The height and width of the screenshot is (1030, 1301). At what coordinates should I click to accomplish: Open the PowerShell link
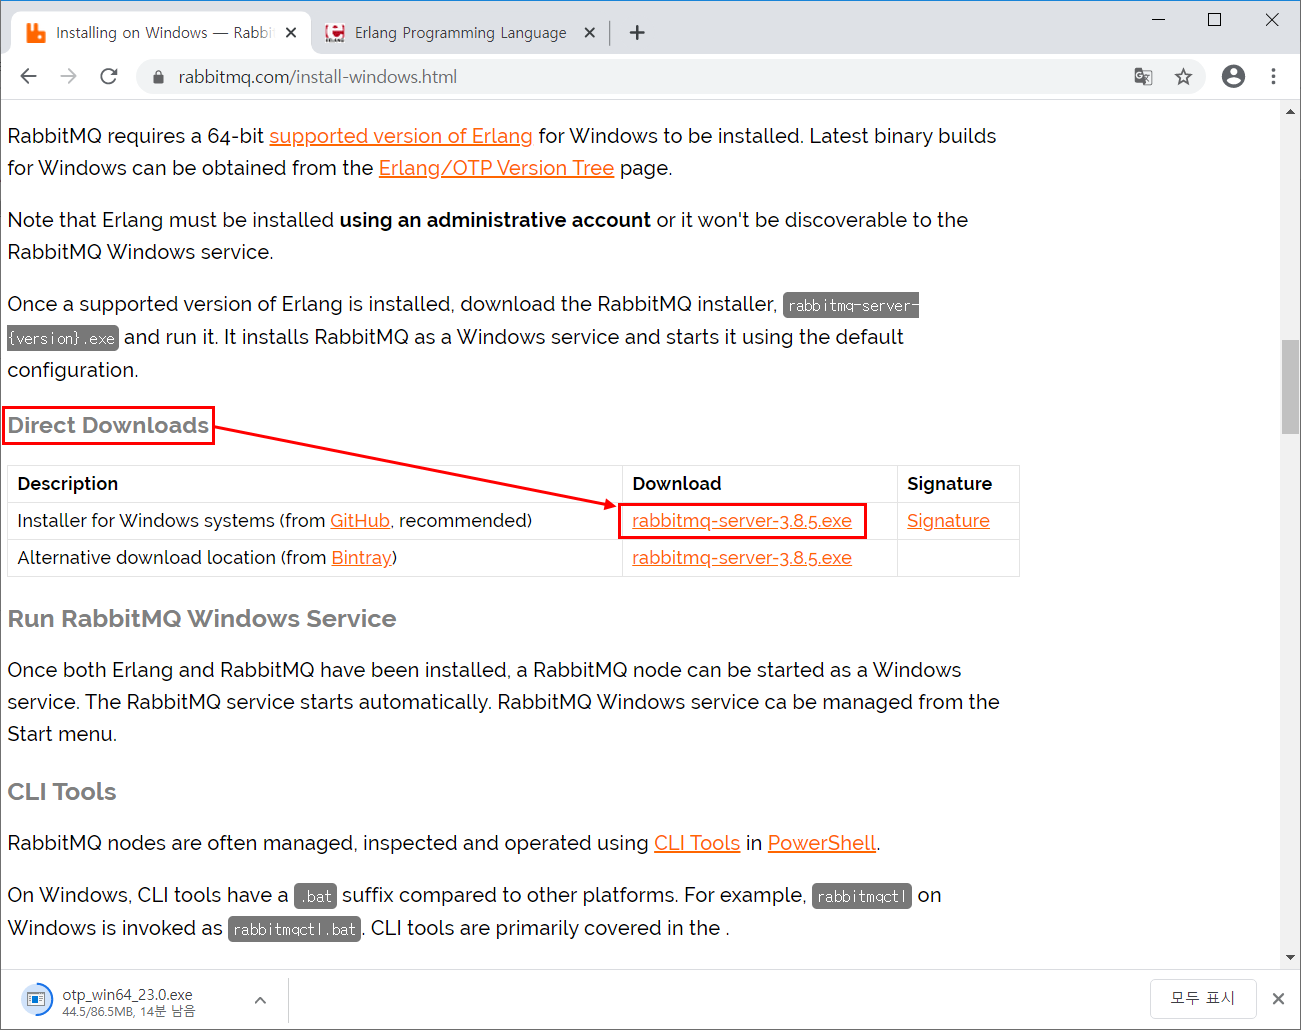tap(822, 843)
